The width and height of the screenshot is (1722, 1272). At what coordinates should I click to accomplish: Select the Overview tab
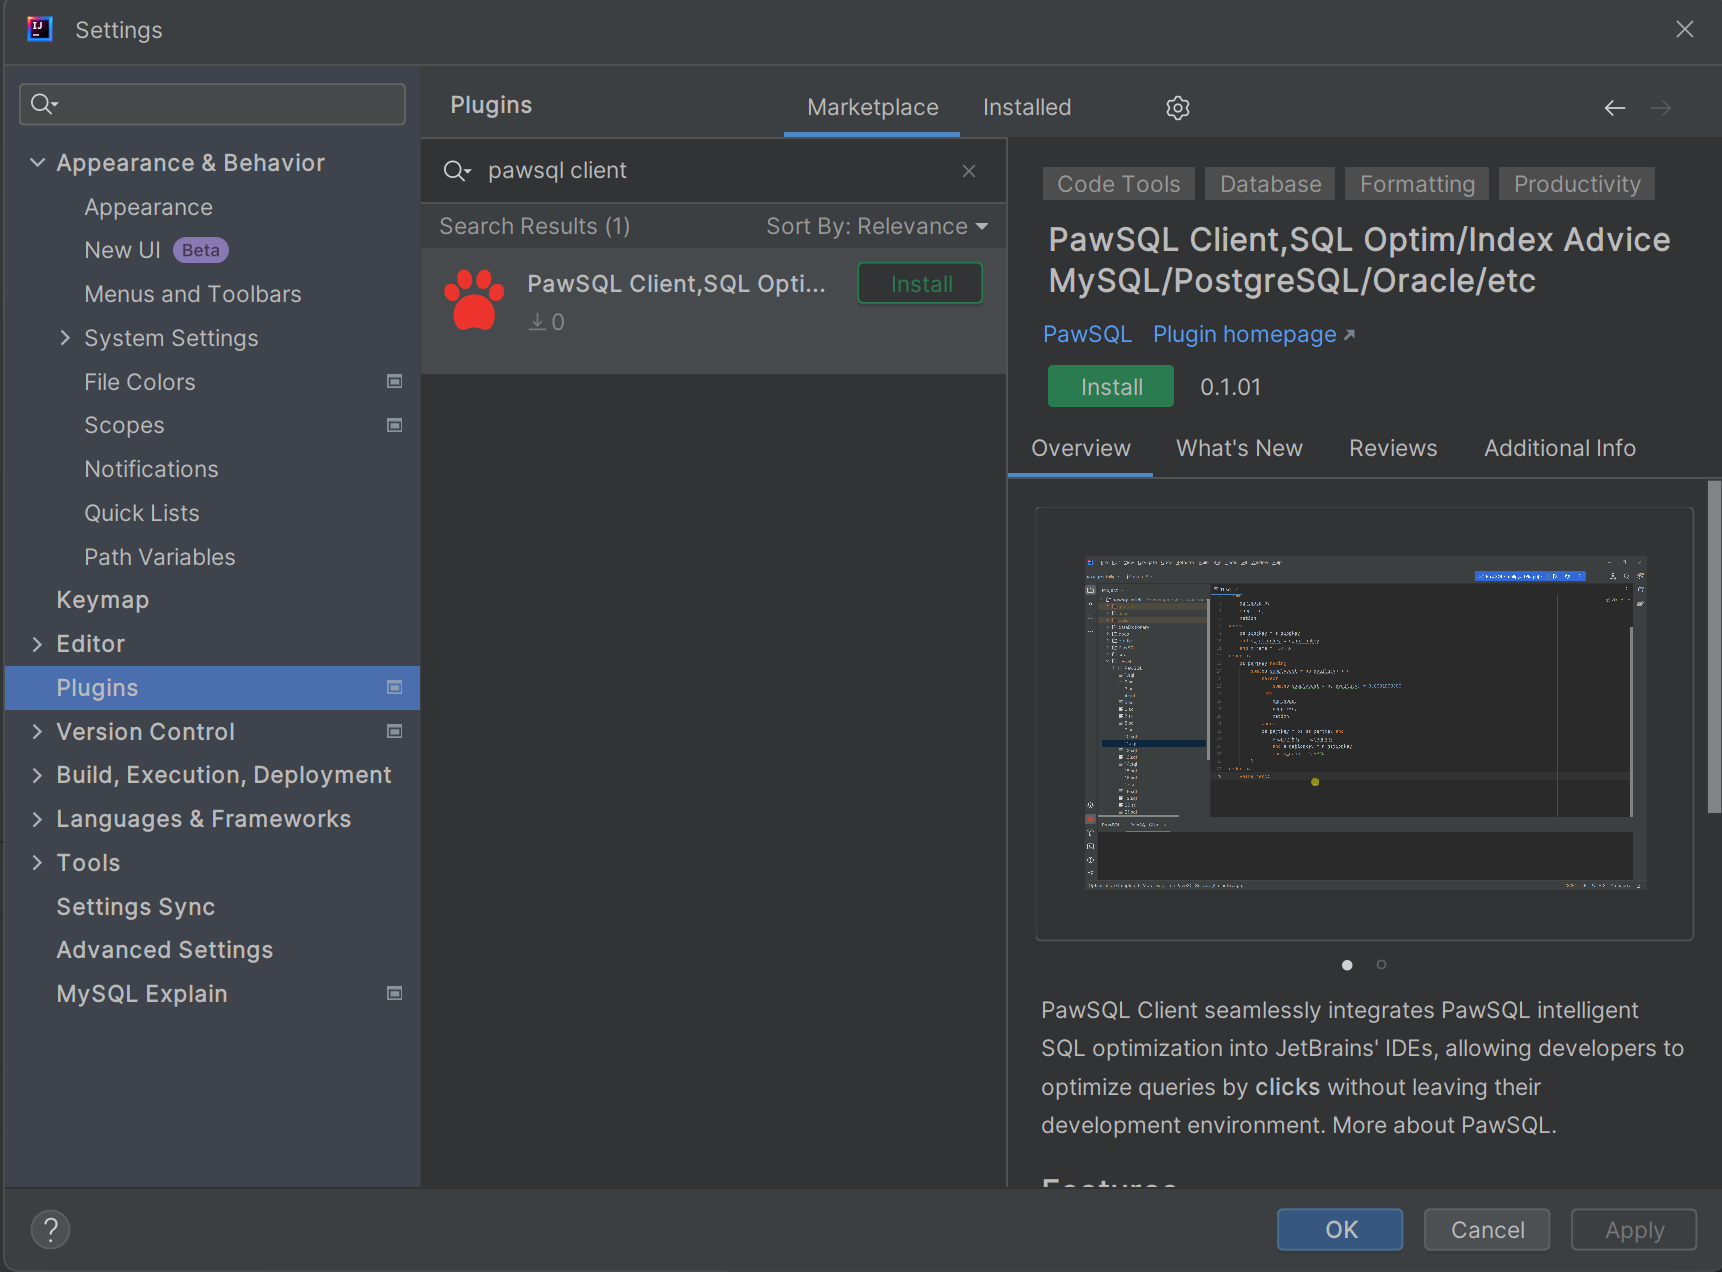[x=1080, y=448]
